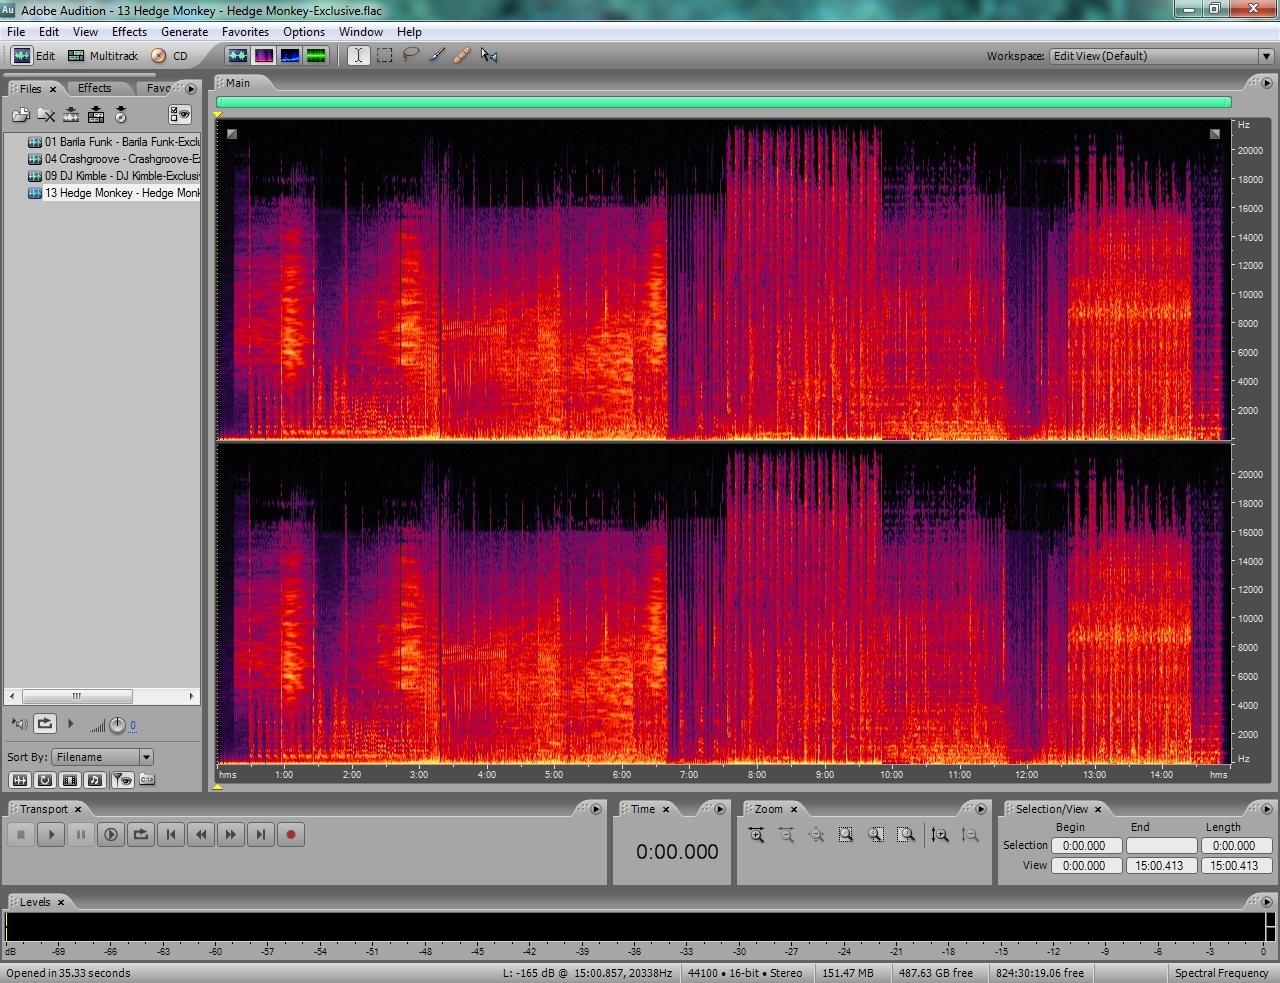Toggle loop playback in the Files panel

point(45,723)
